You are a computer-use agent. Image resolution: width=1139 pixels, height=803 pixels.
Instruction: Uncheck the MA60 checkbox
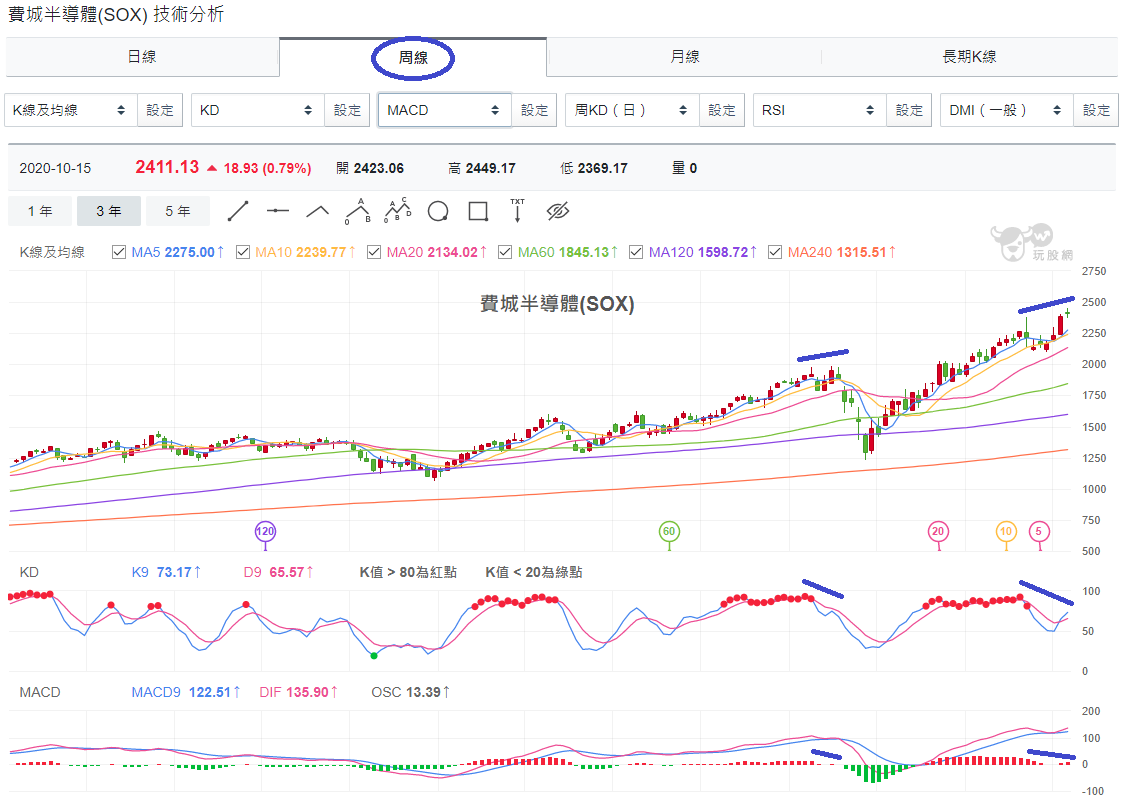505,252
